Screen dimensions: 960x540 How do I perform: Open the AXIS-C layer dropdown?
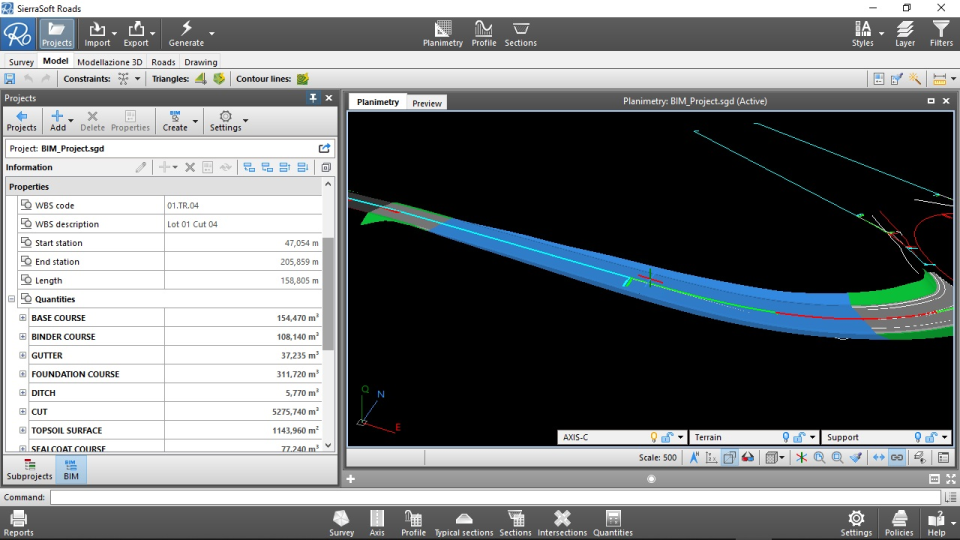(680, 438)
